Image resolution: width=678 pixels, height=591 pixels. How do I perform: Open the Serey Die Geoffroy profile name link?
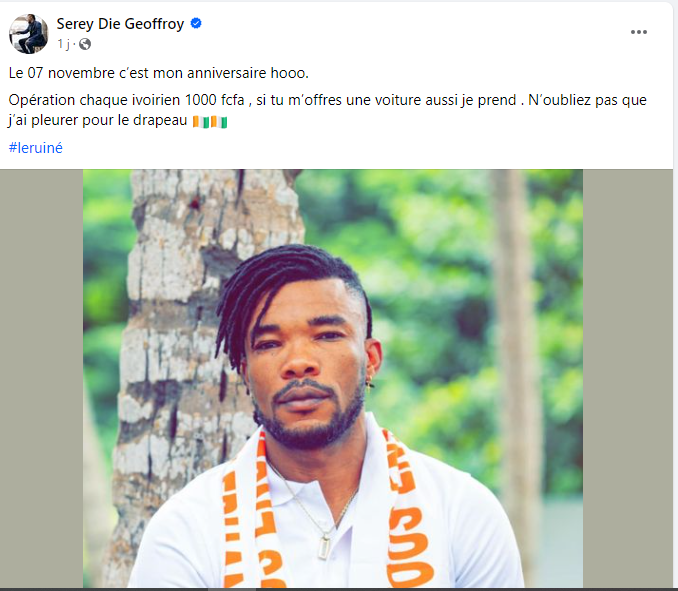point(120,24)
